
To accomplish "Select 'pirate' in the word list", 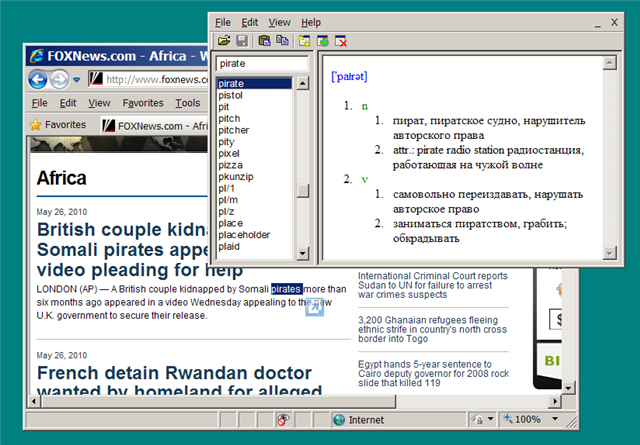I will click(254, 84).
